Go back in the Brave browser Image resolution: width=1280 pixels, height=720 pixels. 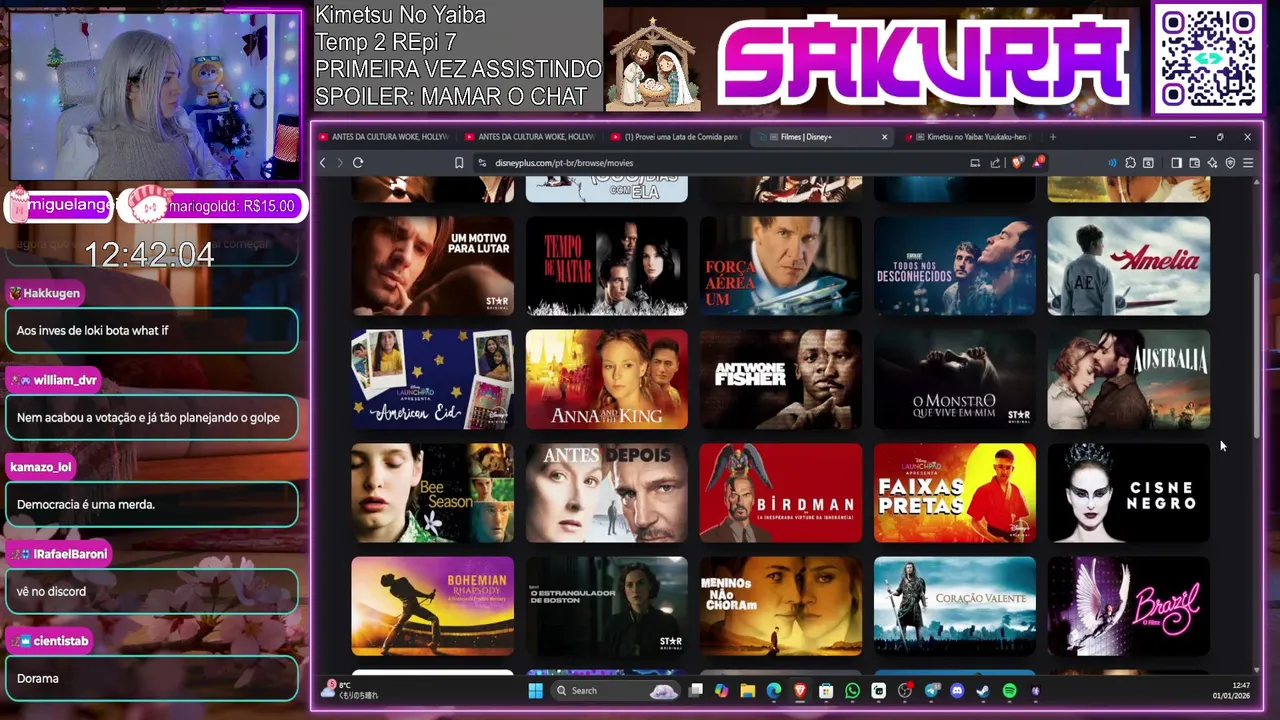pyautogui.click(x=322, y=163)
